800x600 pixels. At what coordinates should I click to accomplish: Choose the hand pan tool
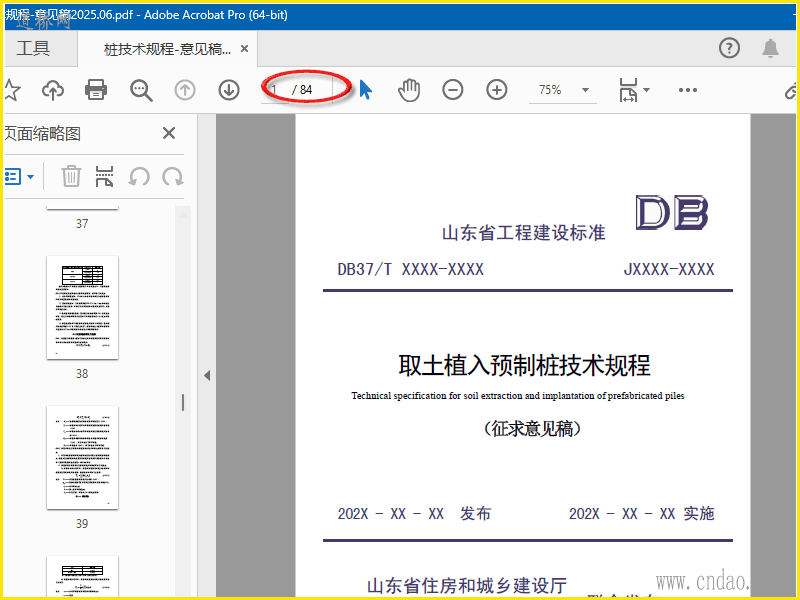409,90
